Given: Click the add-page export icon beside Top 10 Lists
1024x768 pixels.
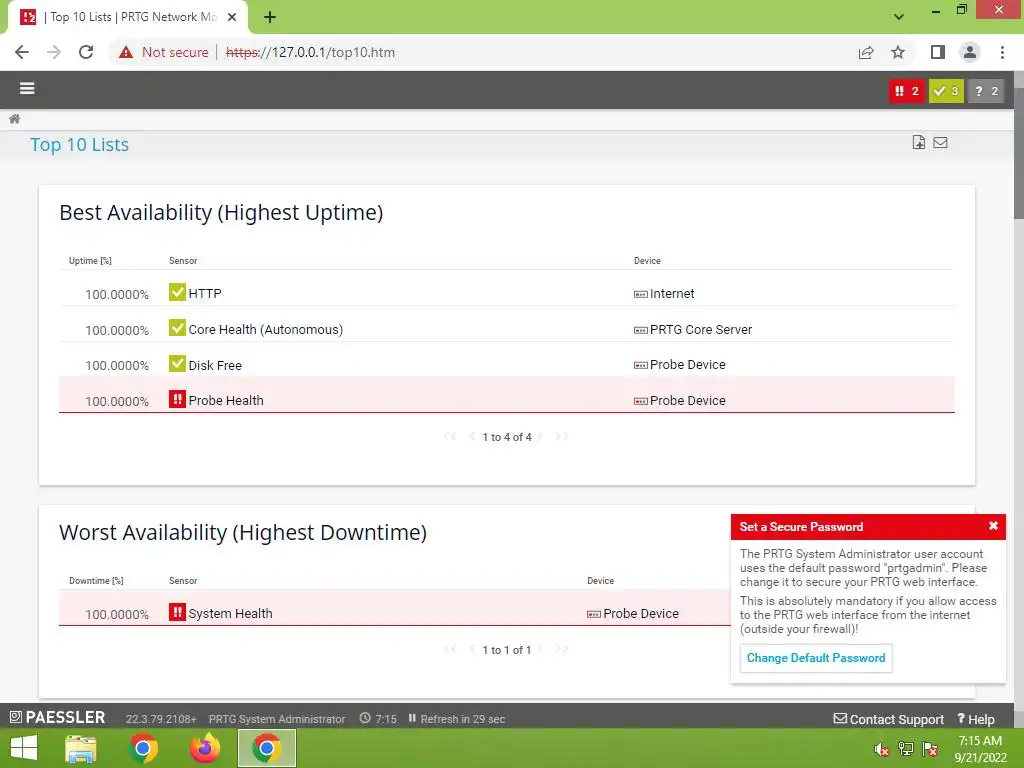Looking at the screenshot, I should click(919, 142).
